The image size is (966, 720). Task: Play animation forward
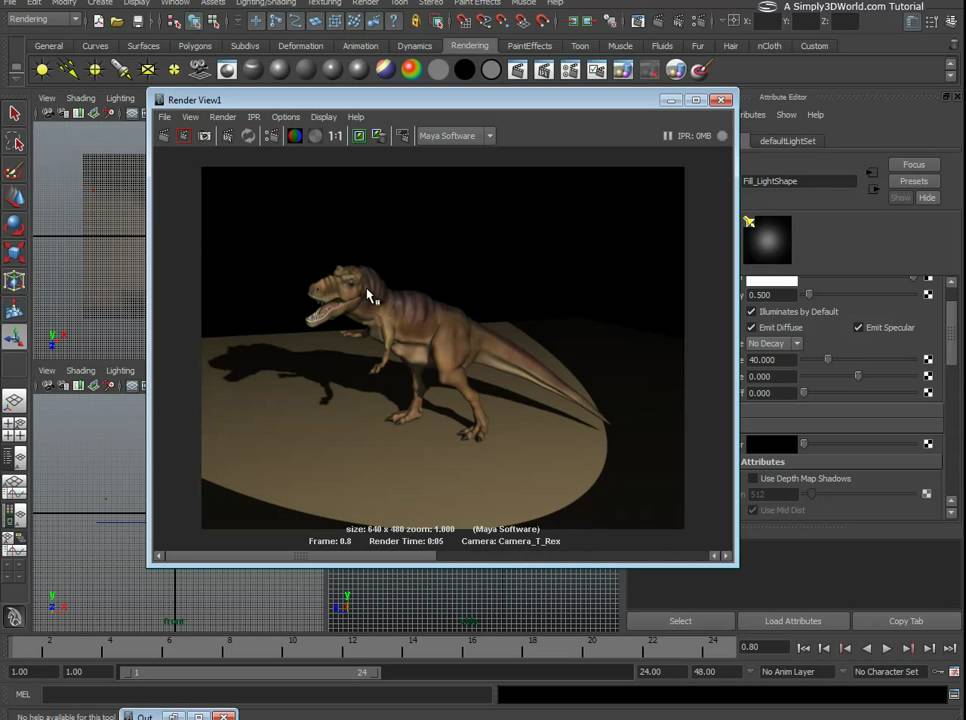[887, 648]
